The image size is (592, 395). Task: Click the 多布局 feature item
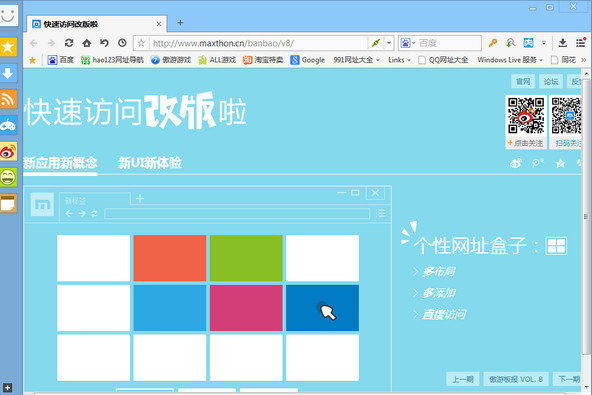pyautogui.click(x=434, y=272)
